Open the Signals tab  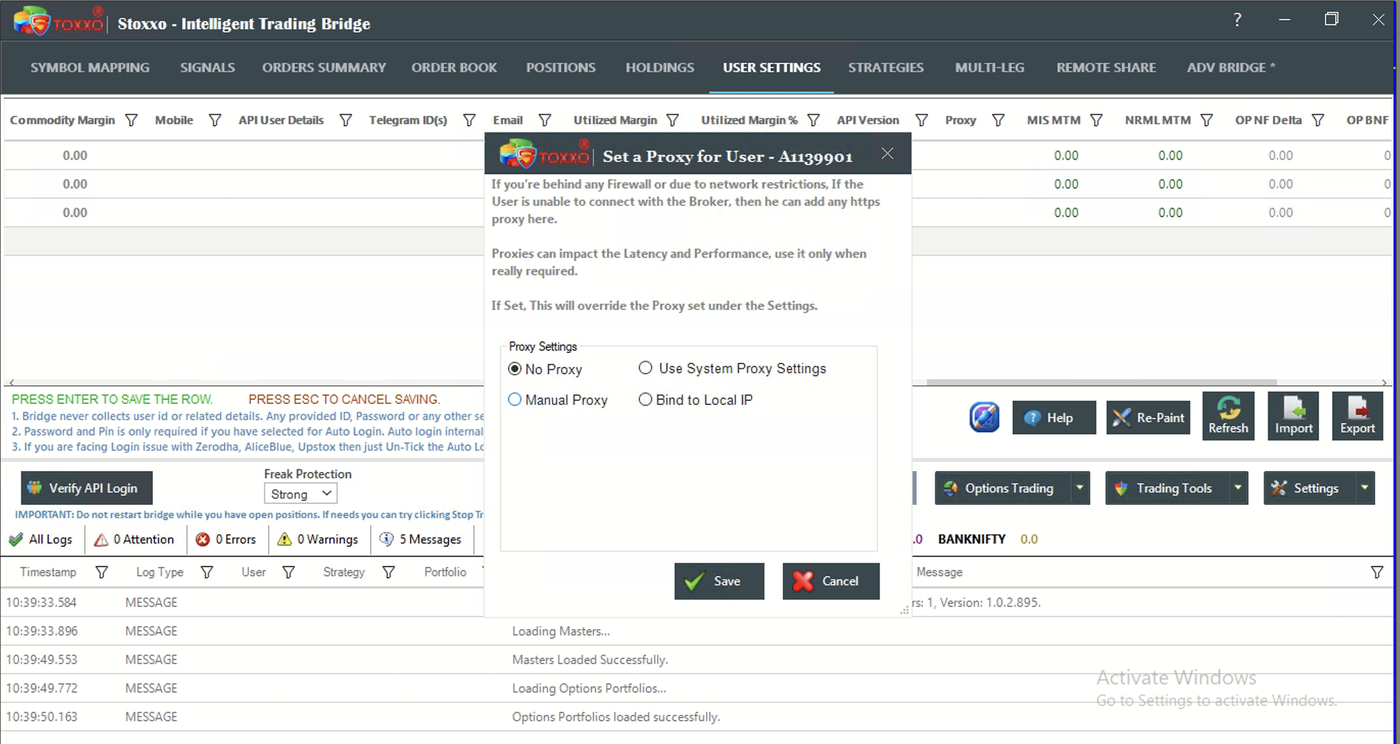208,68
